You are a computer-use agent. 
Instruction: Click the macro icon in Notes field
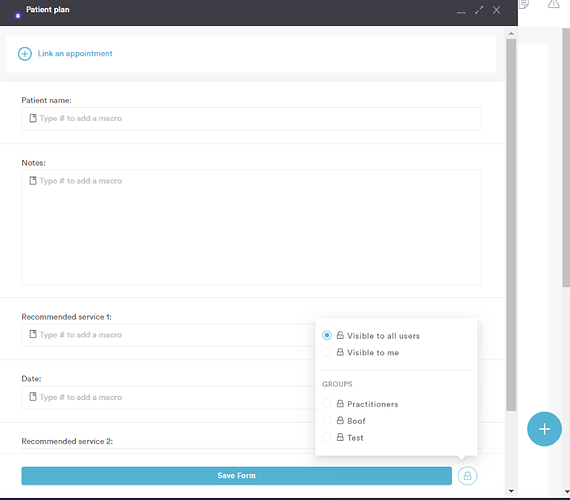point(33,181)
